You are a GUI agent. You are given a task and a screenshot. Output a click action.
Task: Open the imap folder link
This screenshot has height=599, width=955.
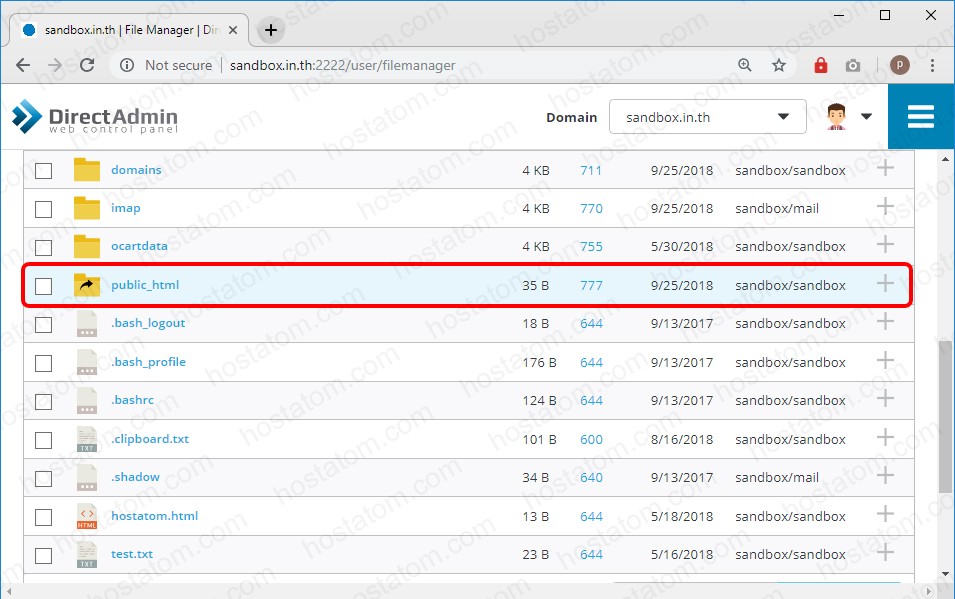pos(125,208)
